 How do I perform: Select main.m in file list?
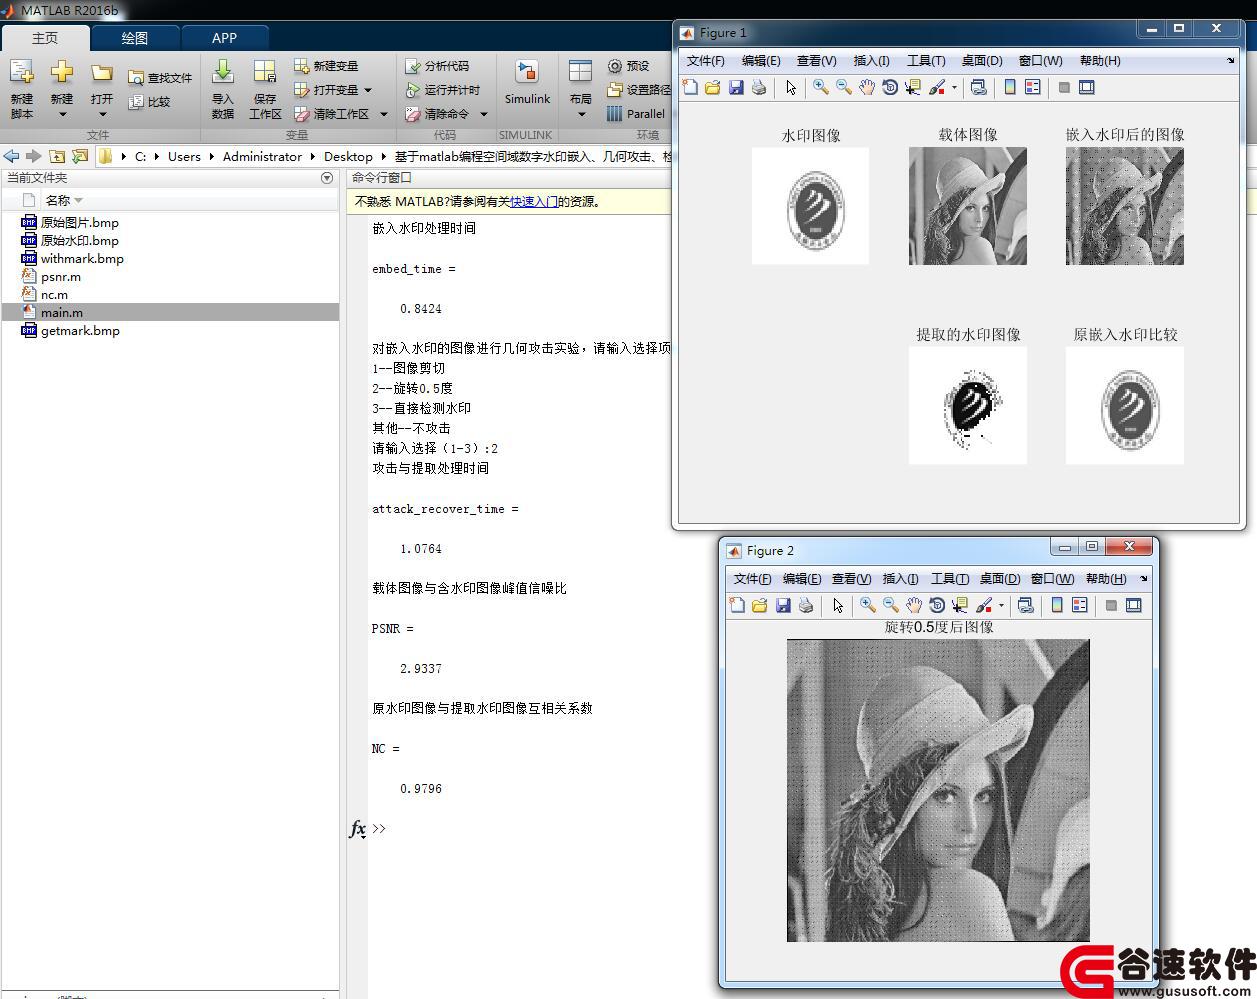pos(169,313)
